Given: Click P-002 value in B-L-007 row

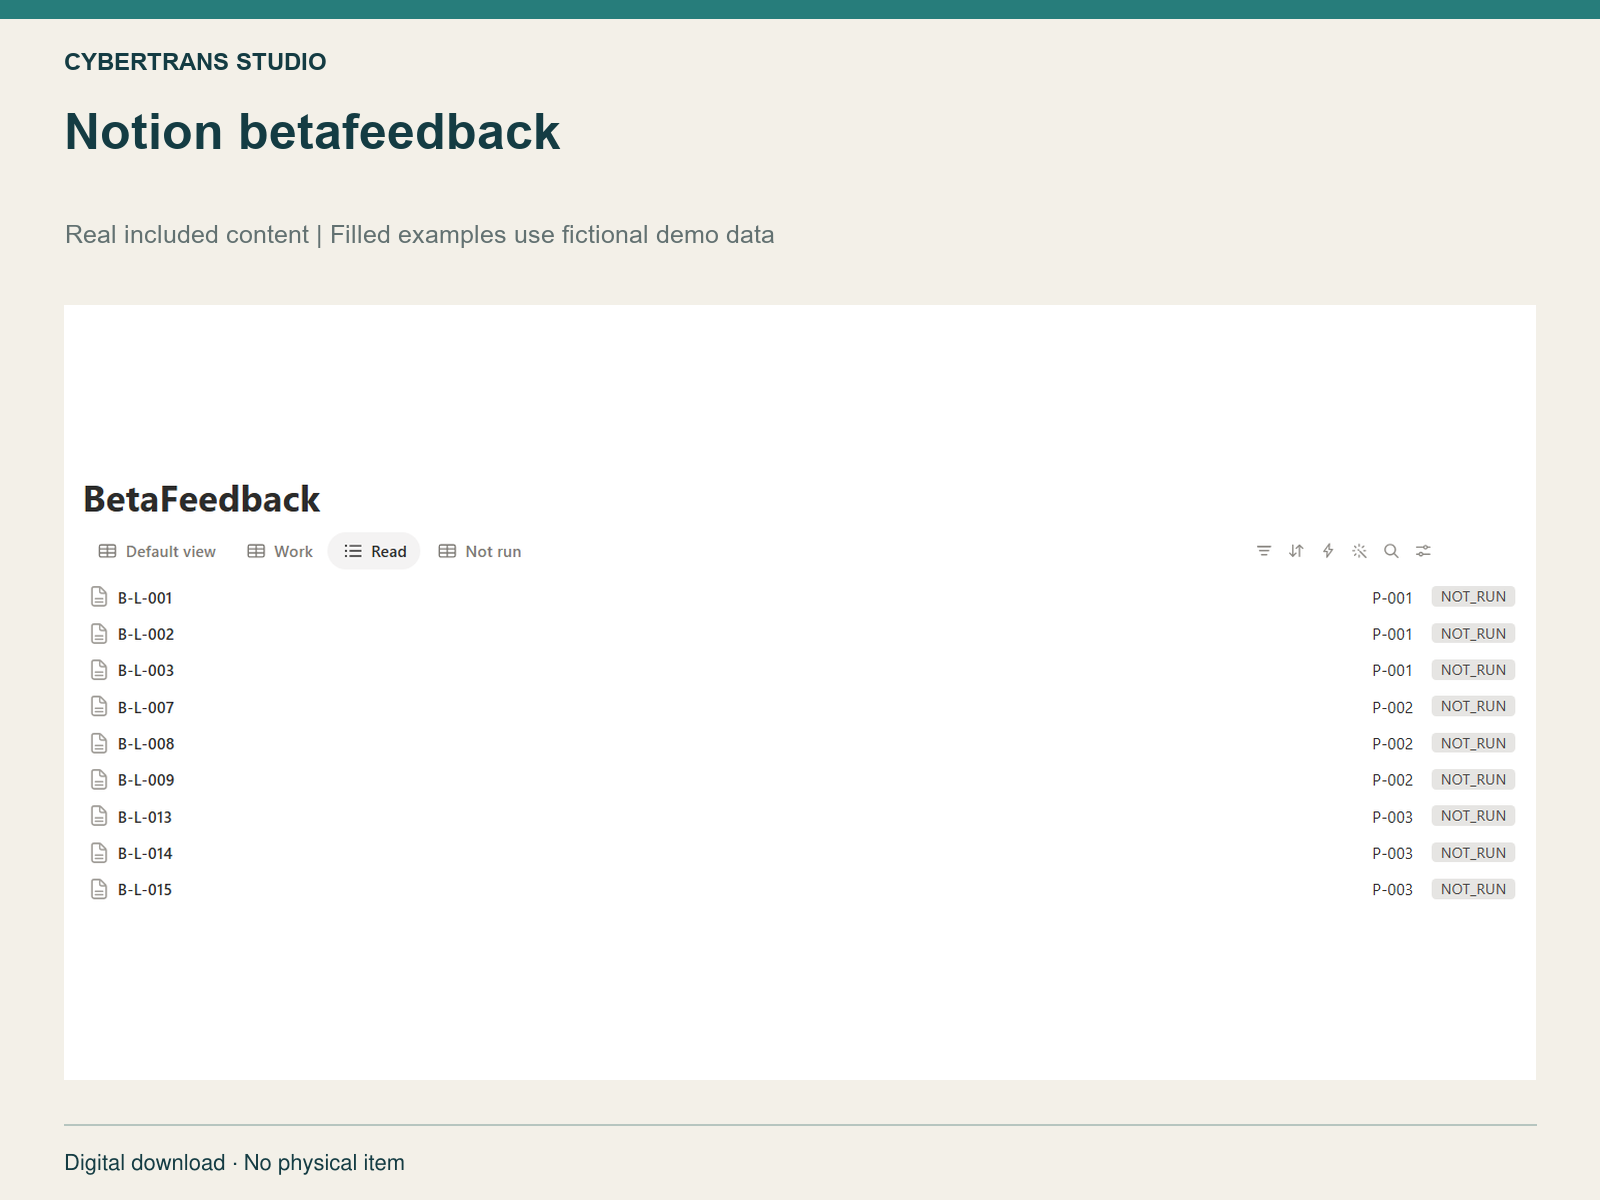Looking at the screenshot, I should click(x=1392, y=707).
